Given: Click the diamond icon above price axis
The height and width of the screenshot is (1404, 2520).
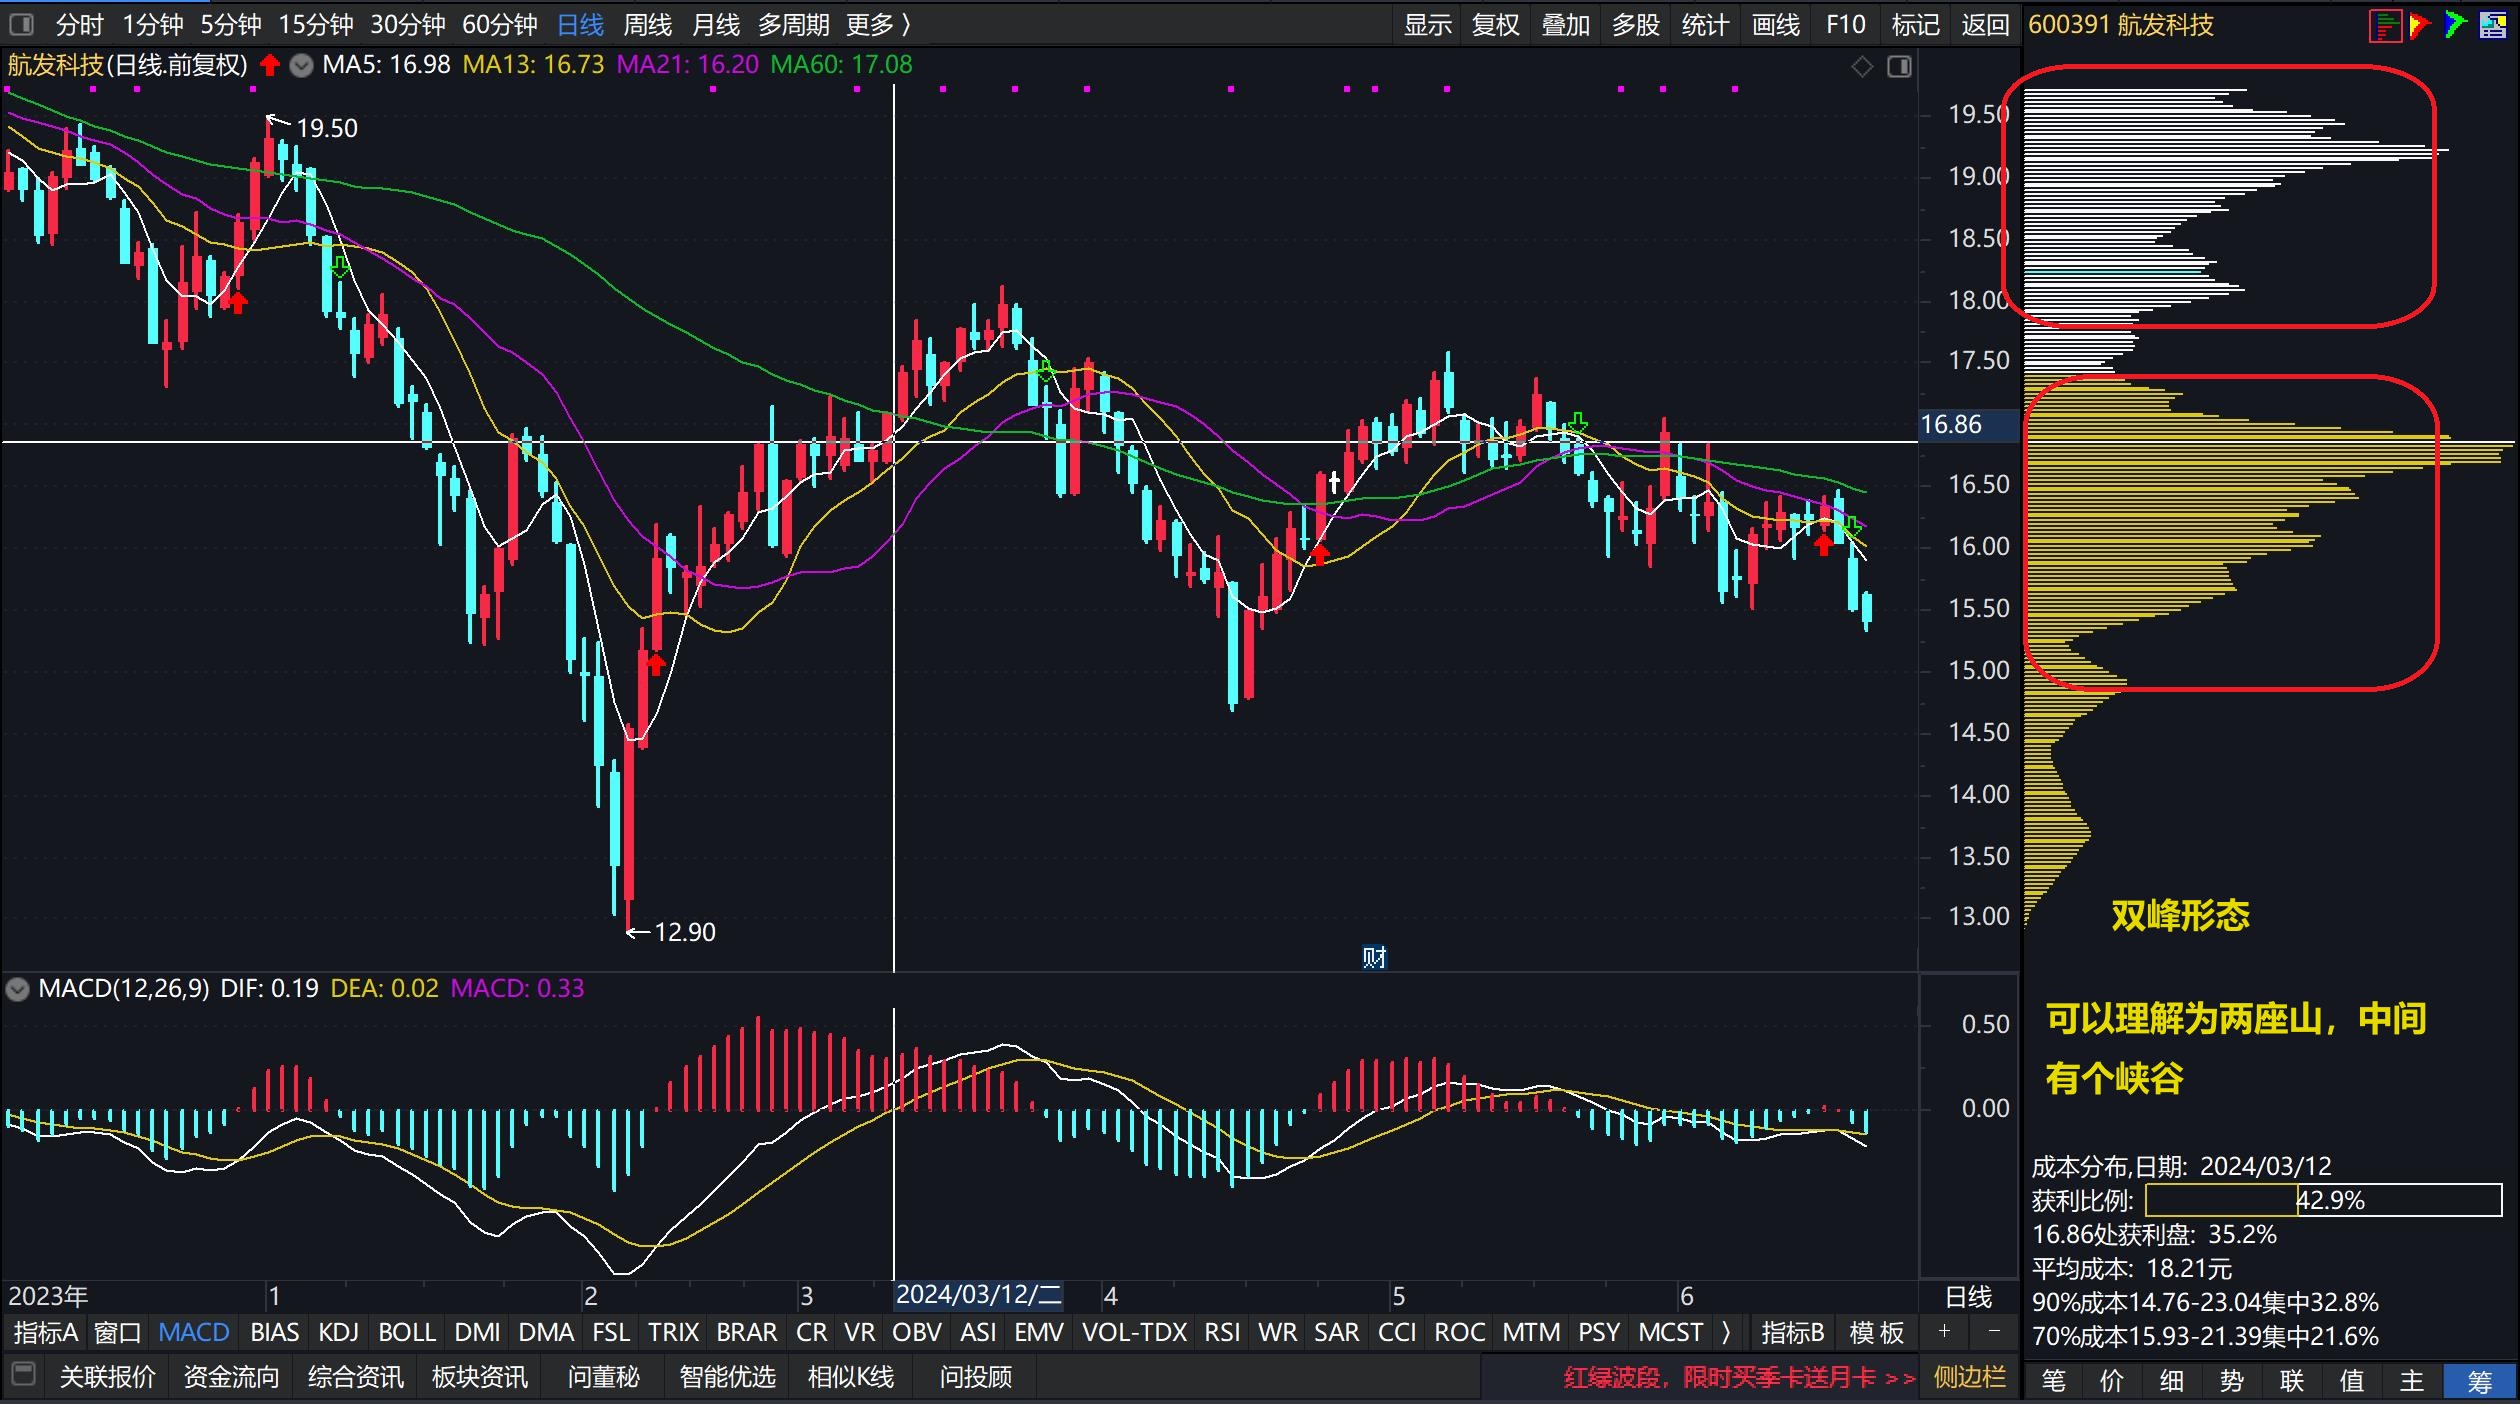Looking at the screenshot, I should [x=1862, y=67].
